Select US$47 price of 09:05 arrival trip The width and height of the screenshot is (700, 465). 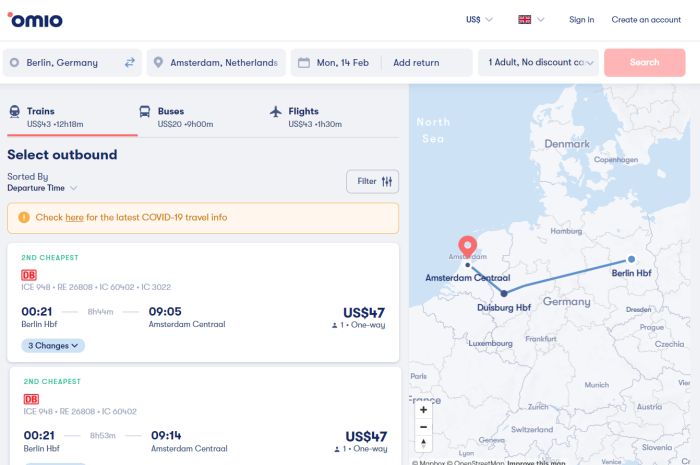364,313
